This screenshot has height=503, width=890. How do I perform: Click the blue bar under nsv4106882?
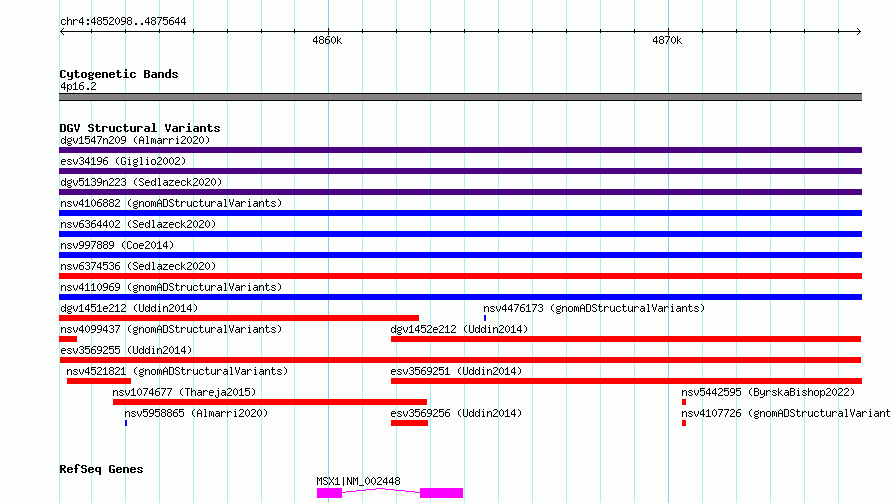(x=460, y=213)
